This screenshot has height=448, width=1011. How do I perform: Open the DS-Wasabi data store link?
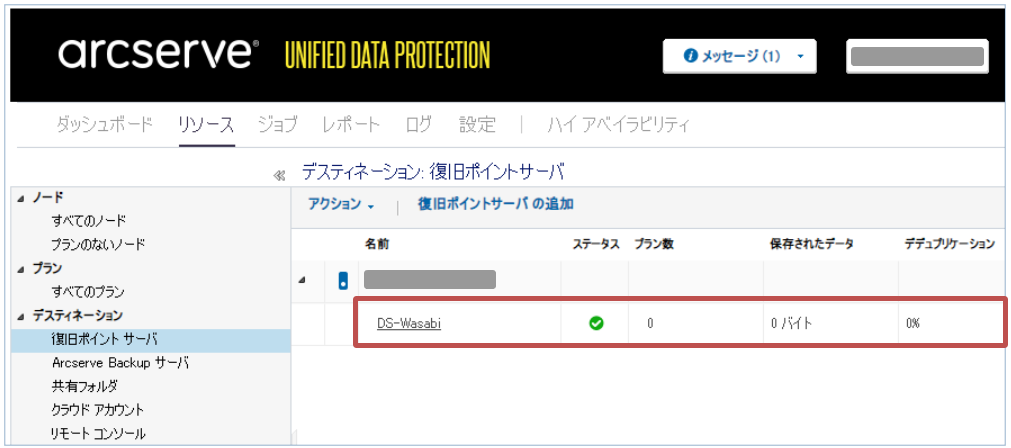(x=409, y=323)
